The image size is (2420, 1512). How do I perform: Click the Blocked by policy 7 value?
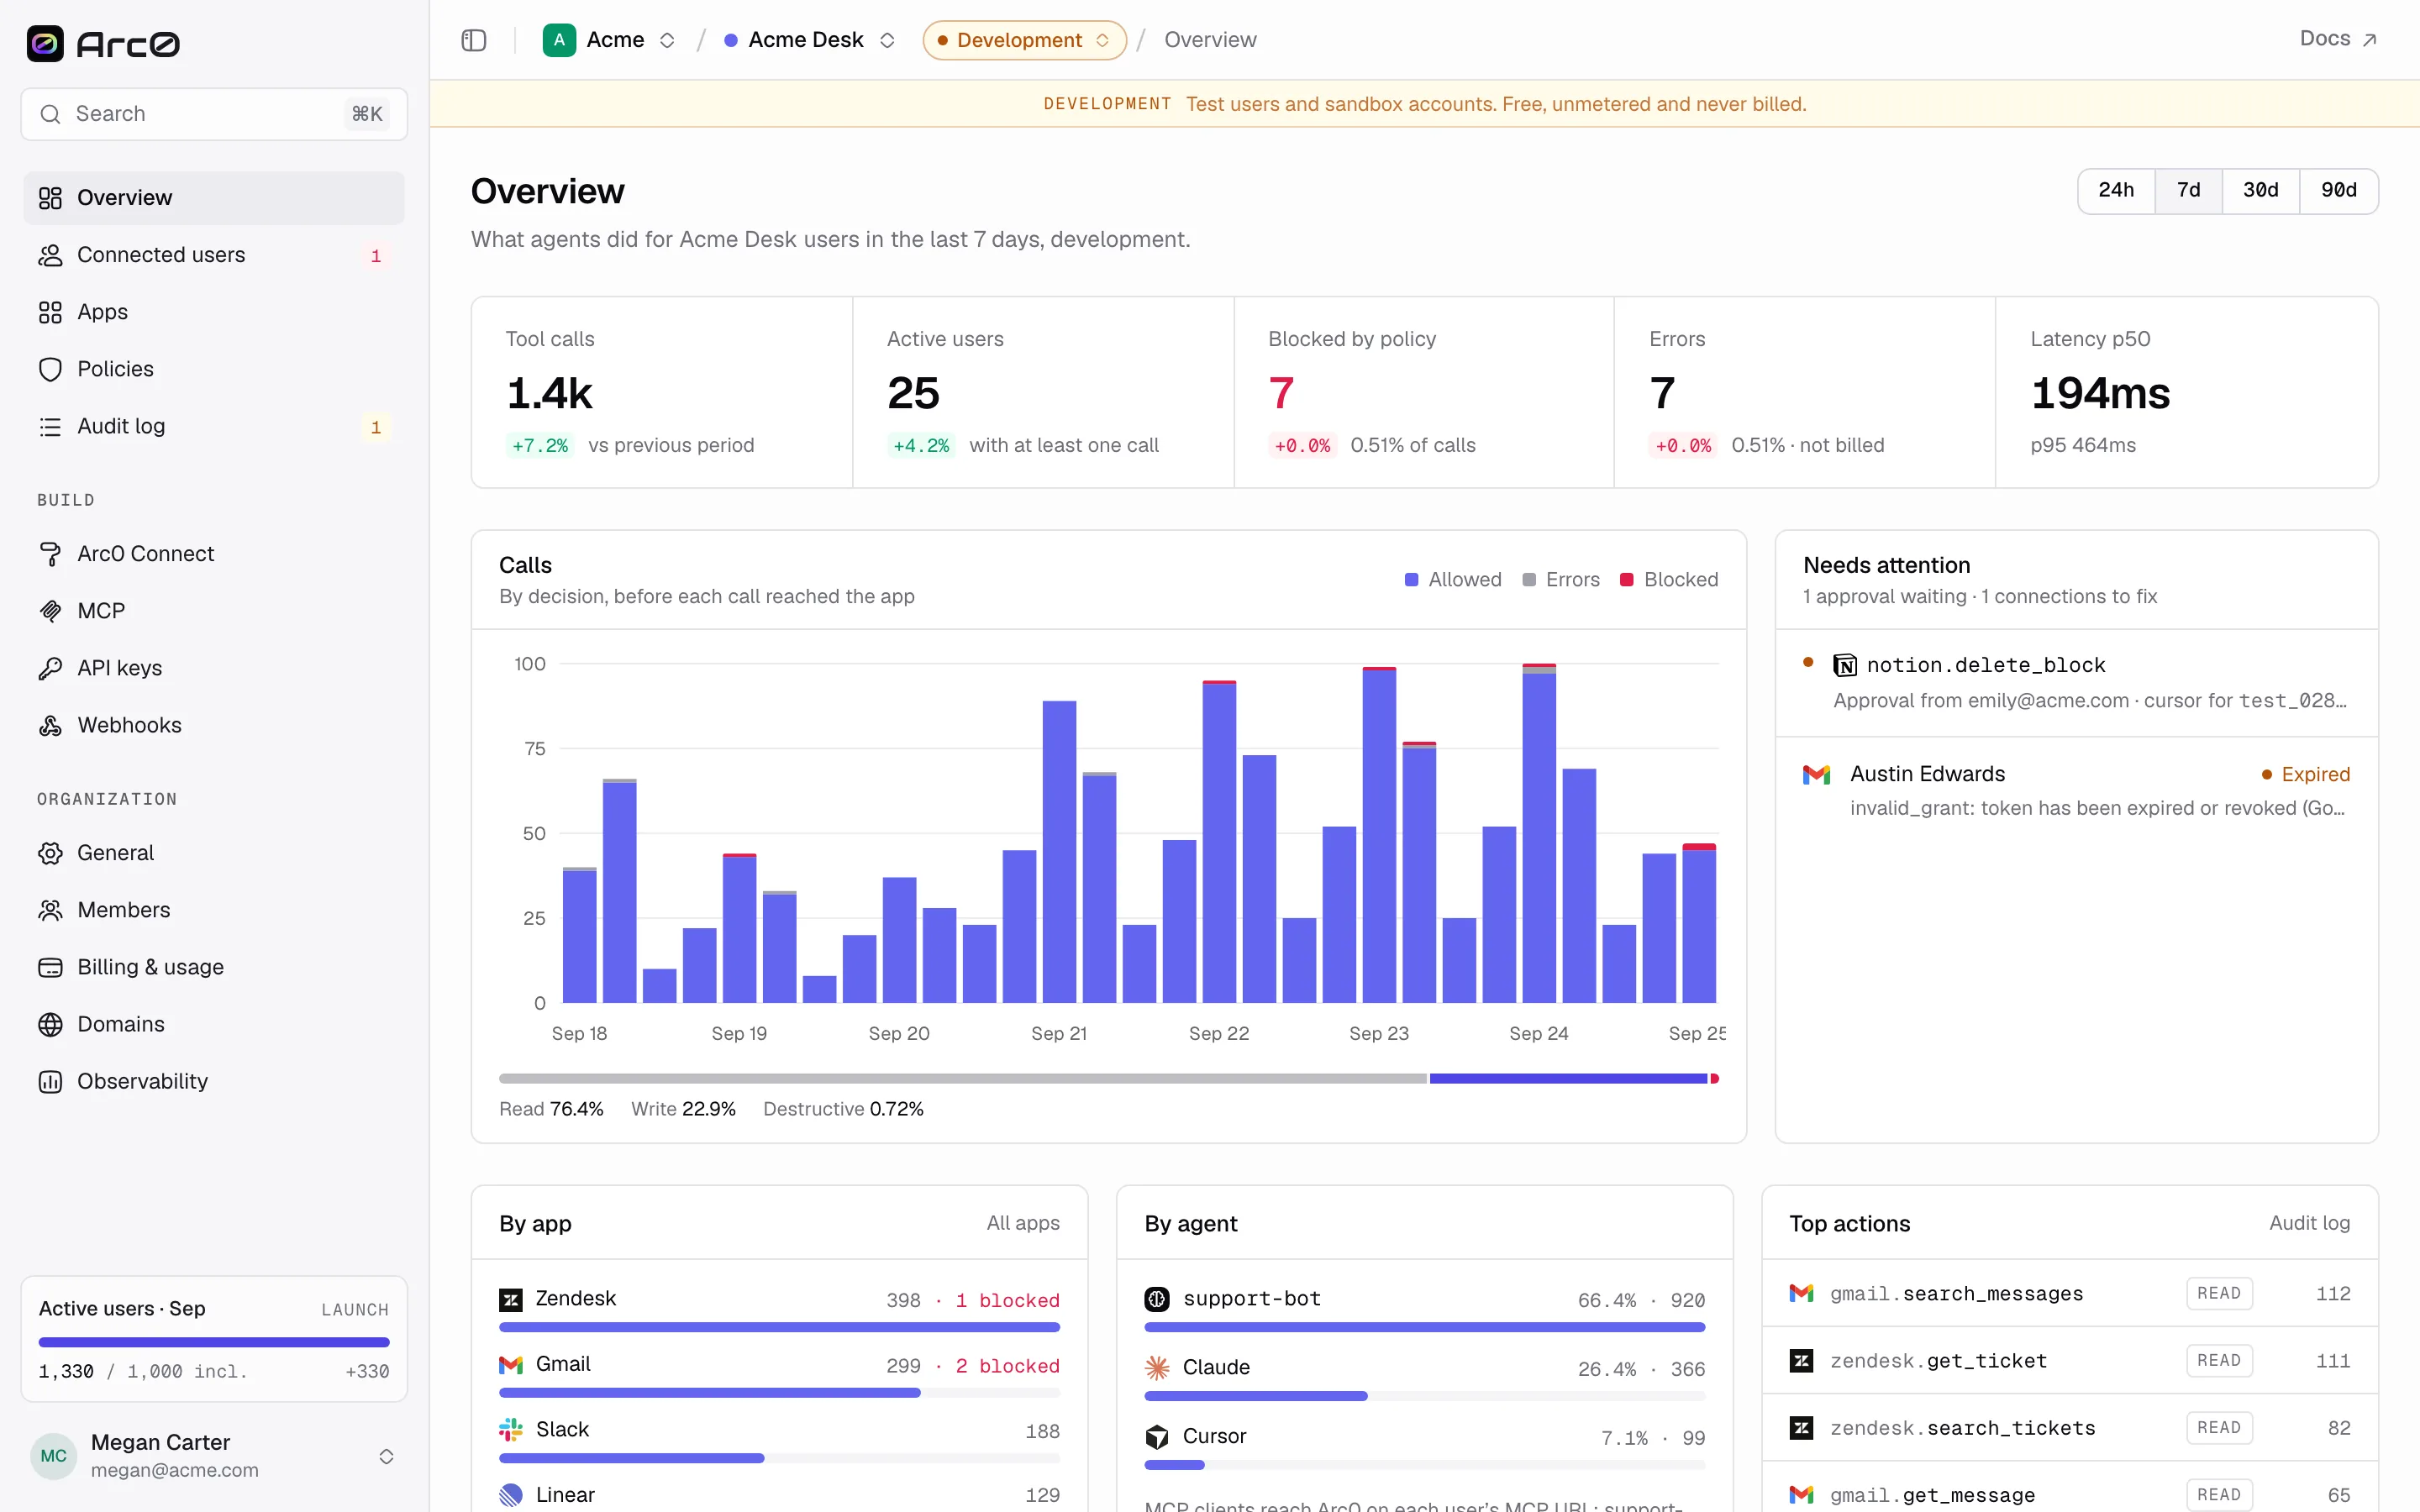(x=1281, y=393)
